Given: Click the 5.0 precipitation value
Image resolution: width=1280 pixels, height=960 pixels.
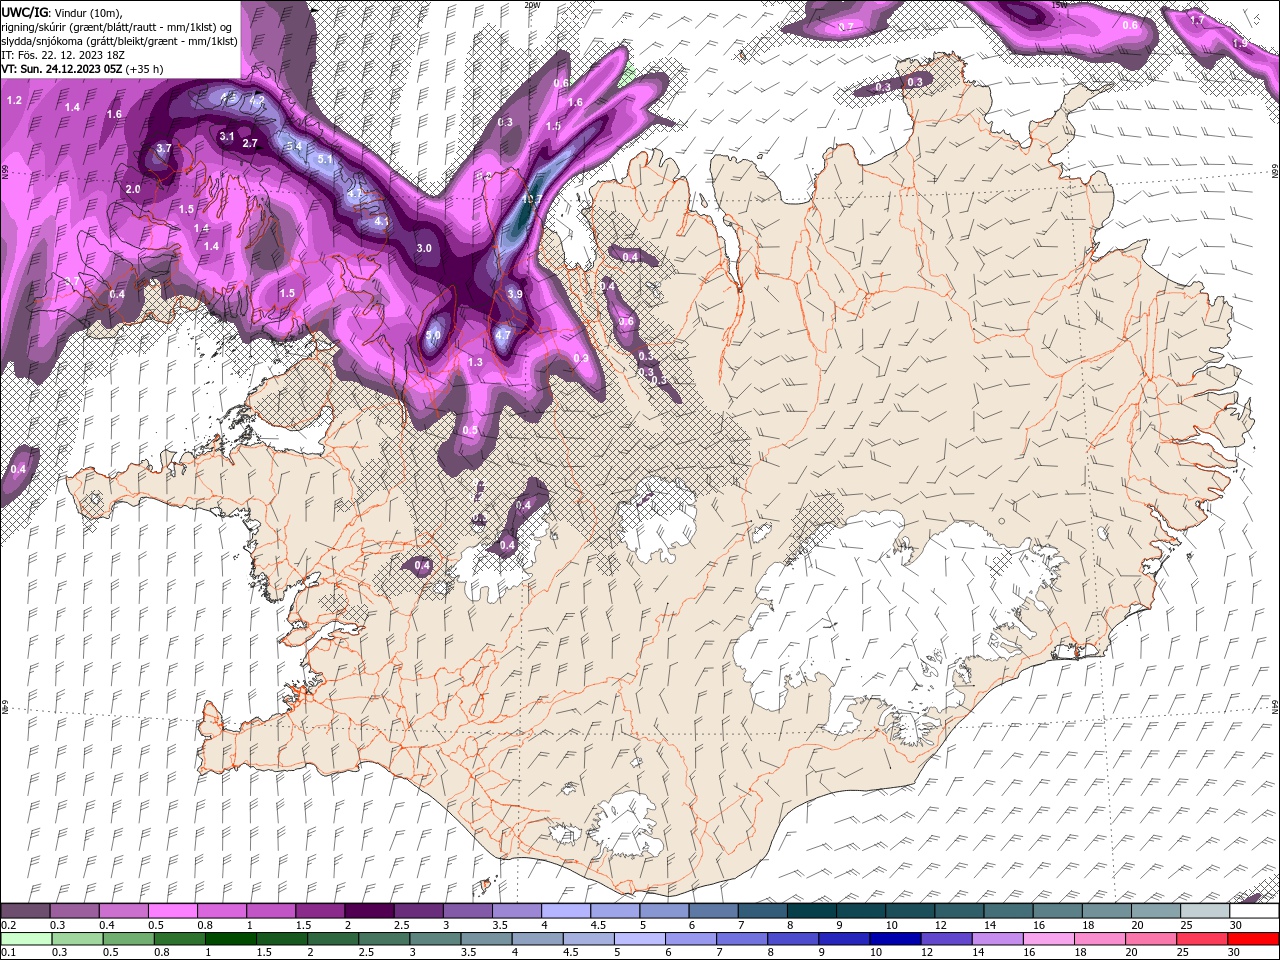Looking at the screenshot, I should [433, 336].
